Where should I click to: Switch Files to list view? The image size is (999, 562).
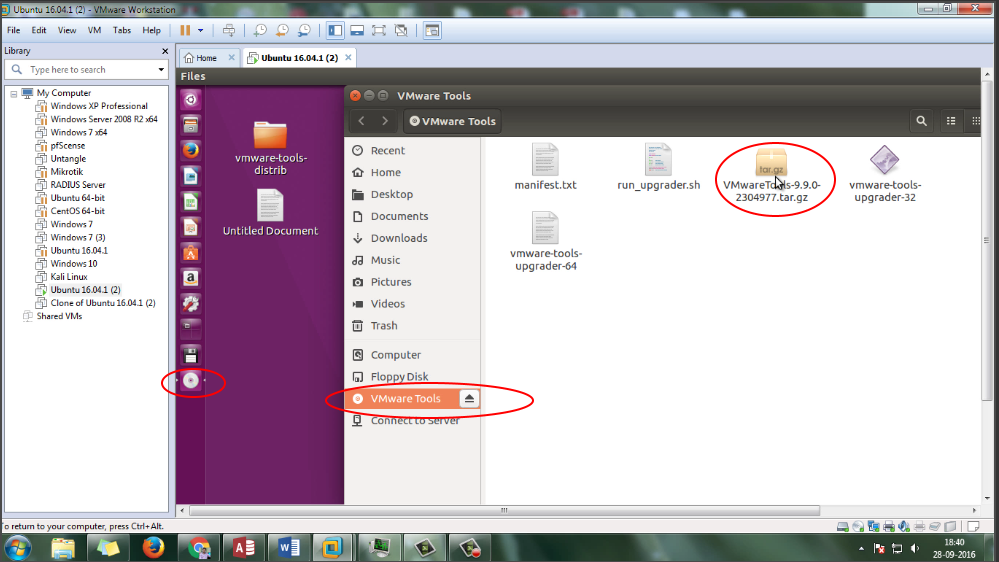(x=951, y=121)
